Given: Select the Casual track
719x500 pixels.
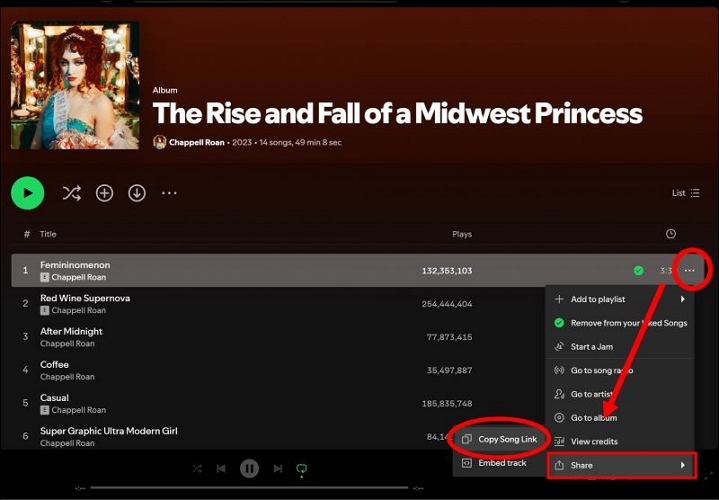Looking at the screenshot, I should coord(55,398).
